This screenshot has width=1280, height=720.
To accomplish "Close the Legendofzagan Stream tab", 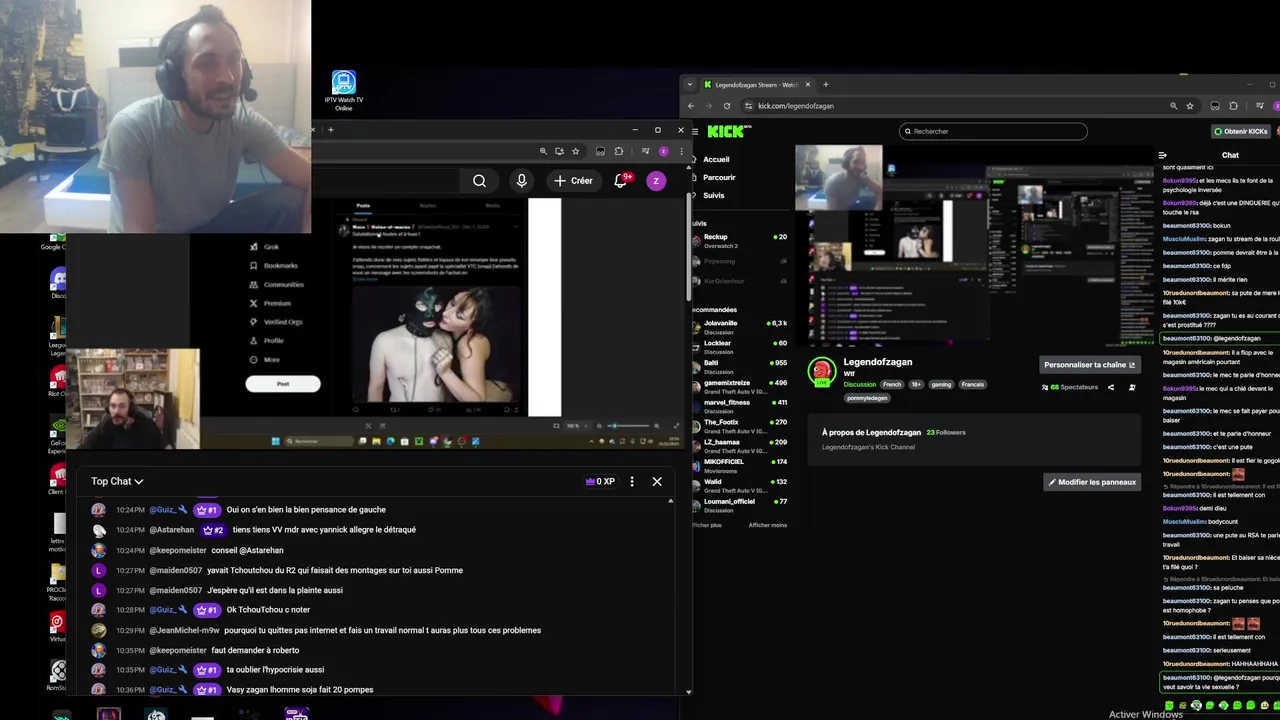I will [807, 84].
